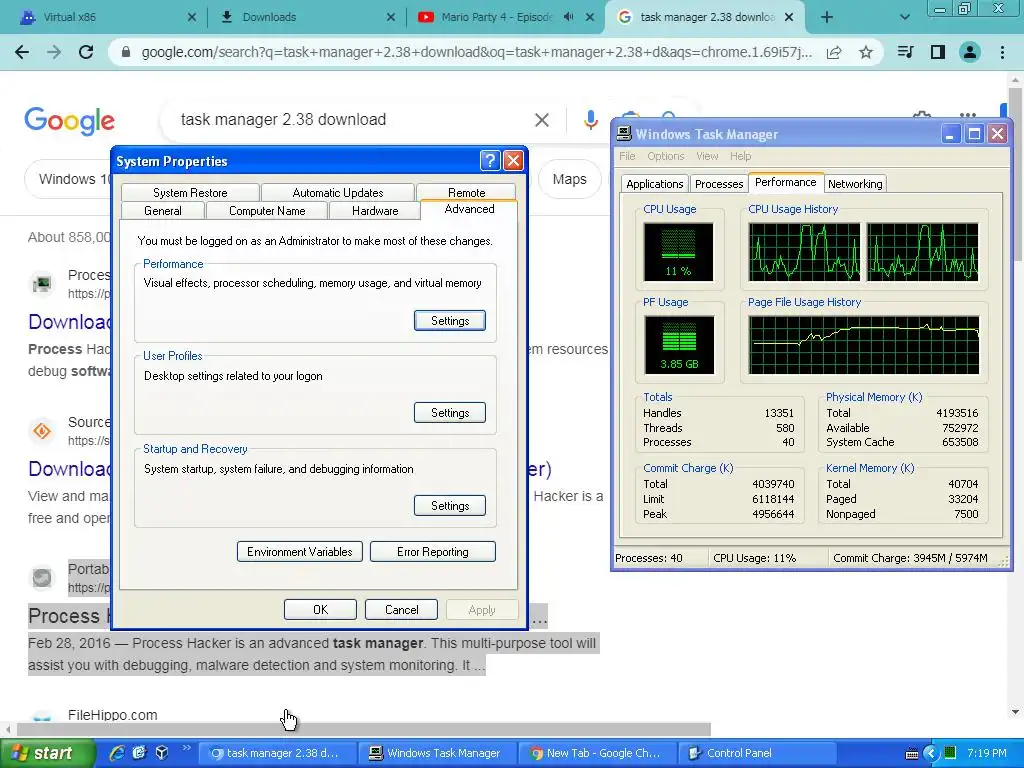Close the Virtual x86 tab
Viewport: 1024px width, 768px height.
[191, 17]
